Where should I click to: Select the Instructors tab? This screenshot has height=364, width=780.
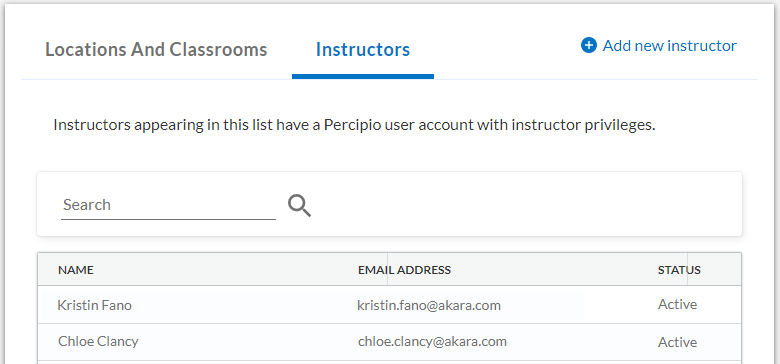363,50
